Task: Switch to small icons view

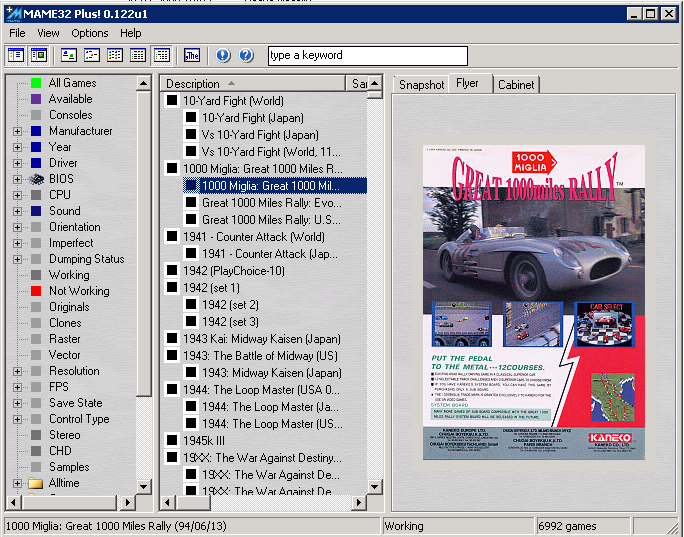Action: (x=92, y=55)
